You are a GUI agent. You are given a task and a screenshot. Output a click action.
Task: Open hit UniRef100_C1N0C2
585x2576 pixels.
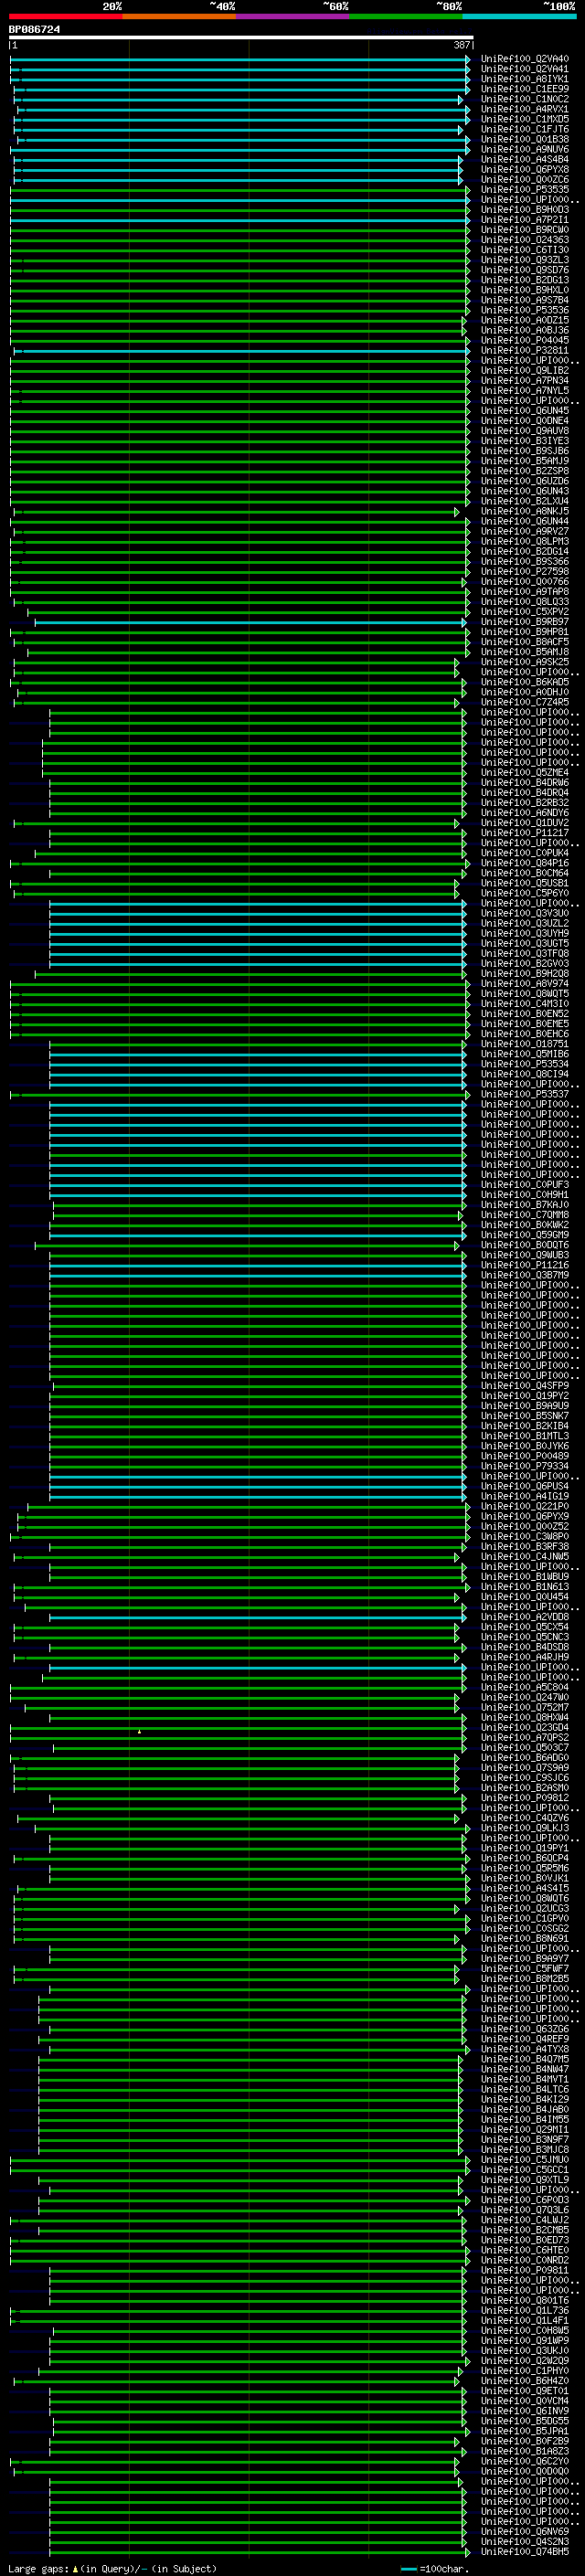click(524, 99)
